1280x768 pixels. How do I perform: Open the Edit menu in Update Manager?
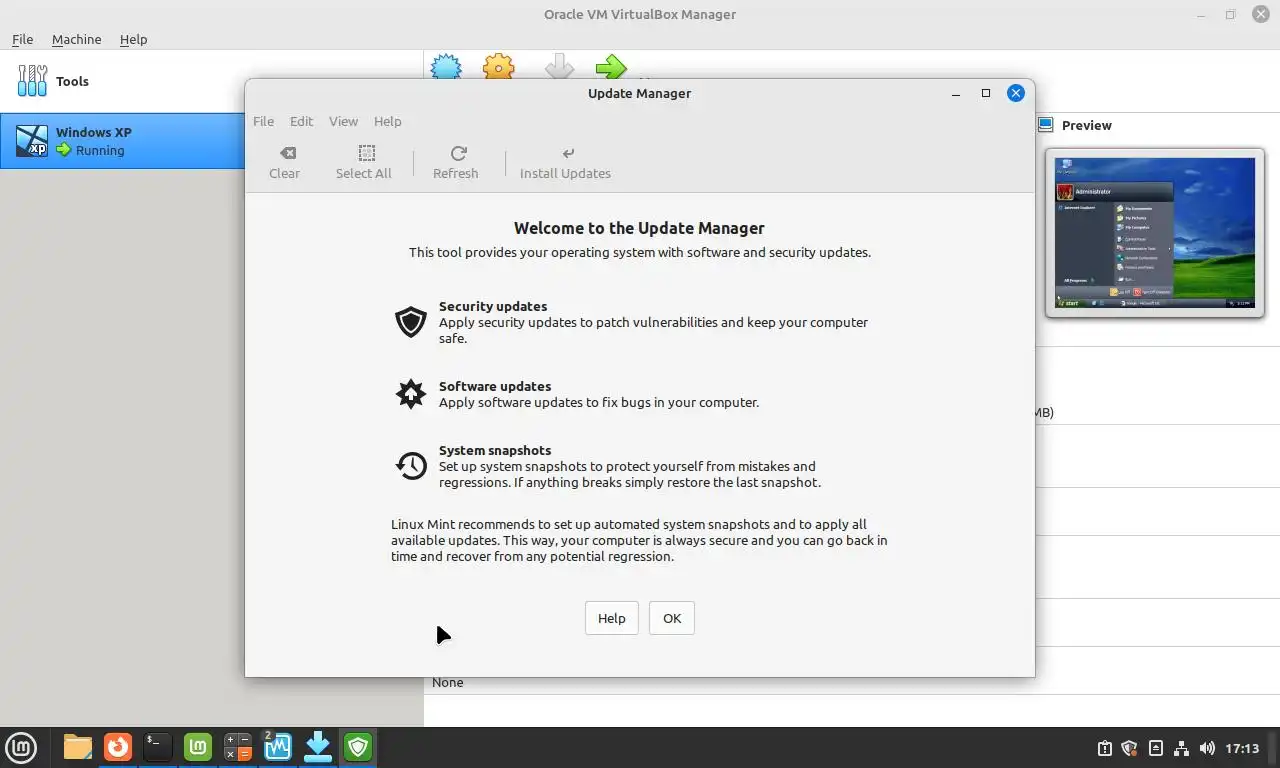tap(301, 121)
